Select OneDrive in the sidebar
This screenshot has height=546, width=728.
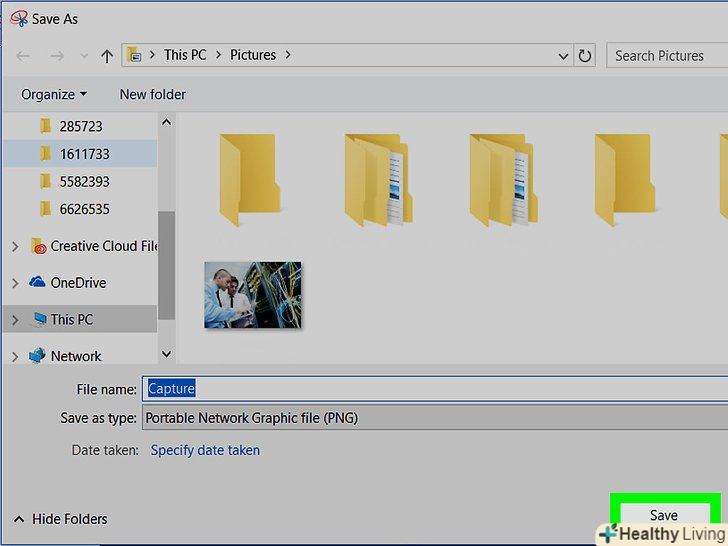(x=68, y=282)
